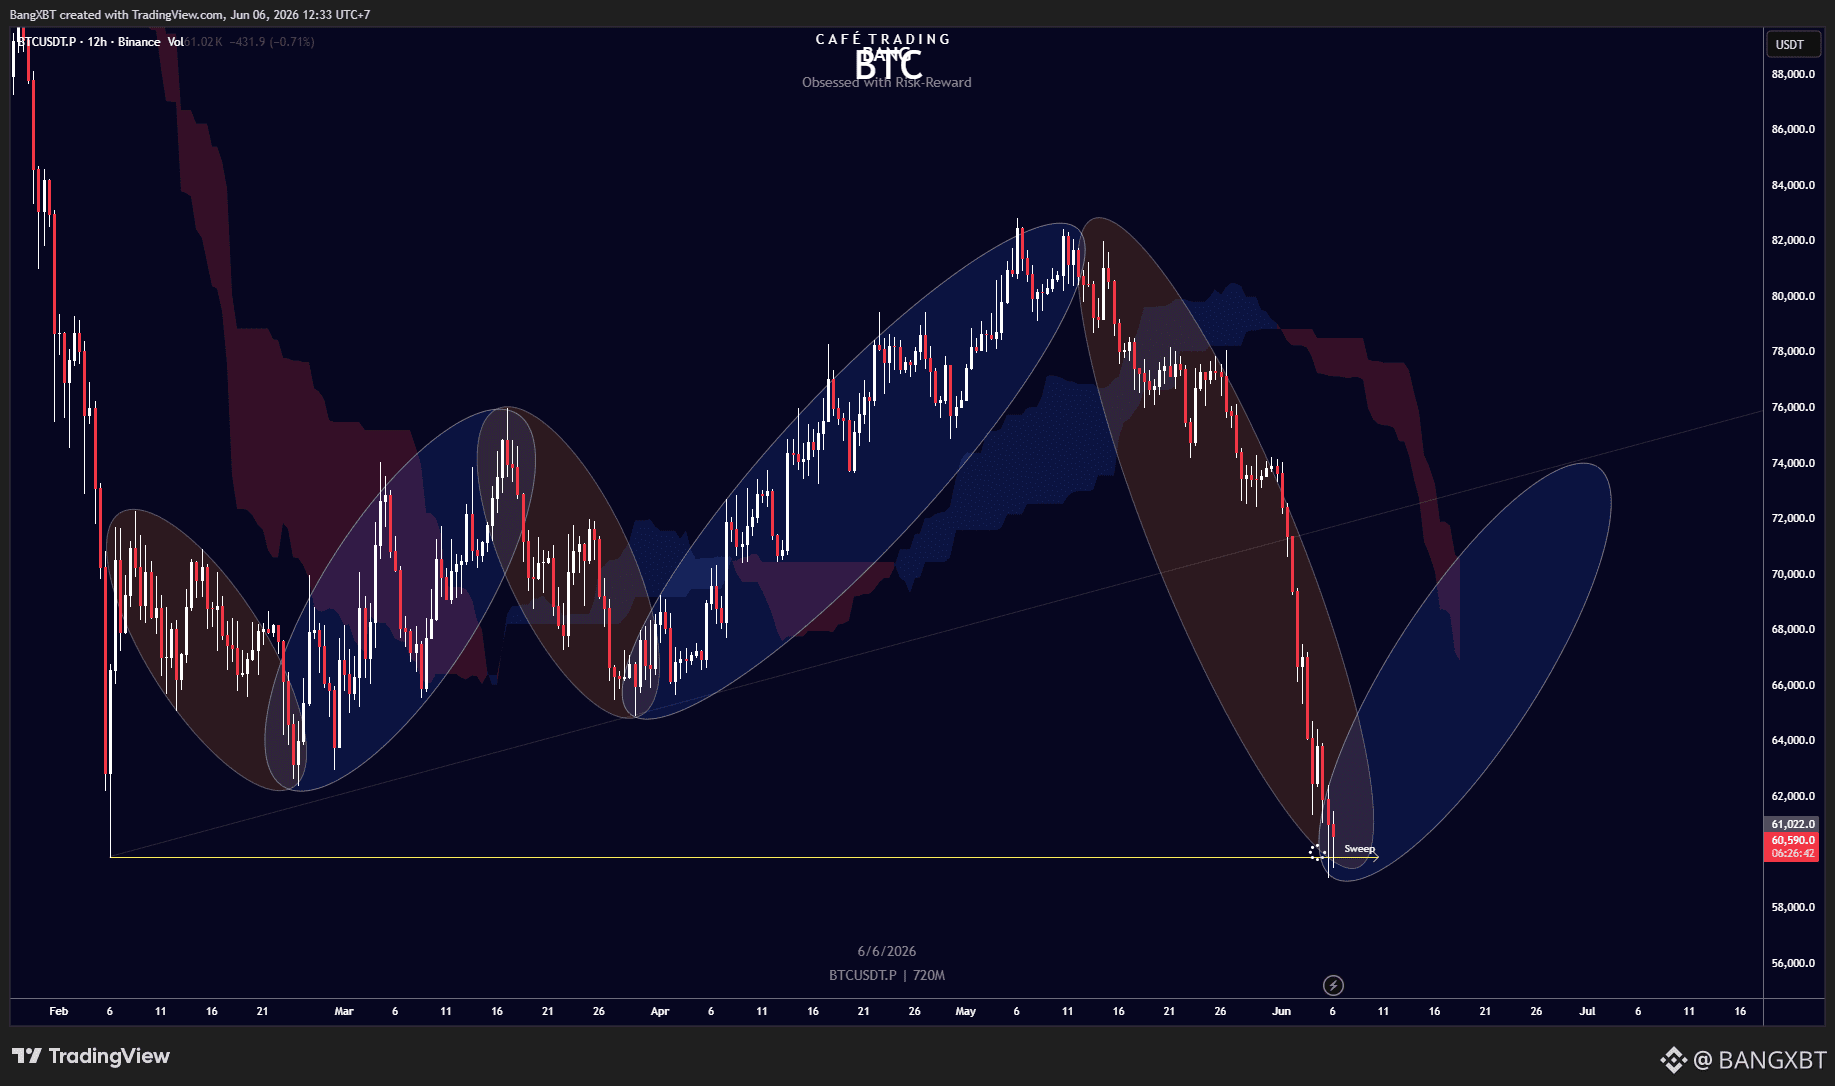
Task: Click the red 60,590.0 current price label
Action: pos(1793,840)
